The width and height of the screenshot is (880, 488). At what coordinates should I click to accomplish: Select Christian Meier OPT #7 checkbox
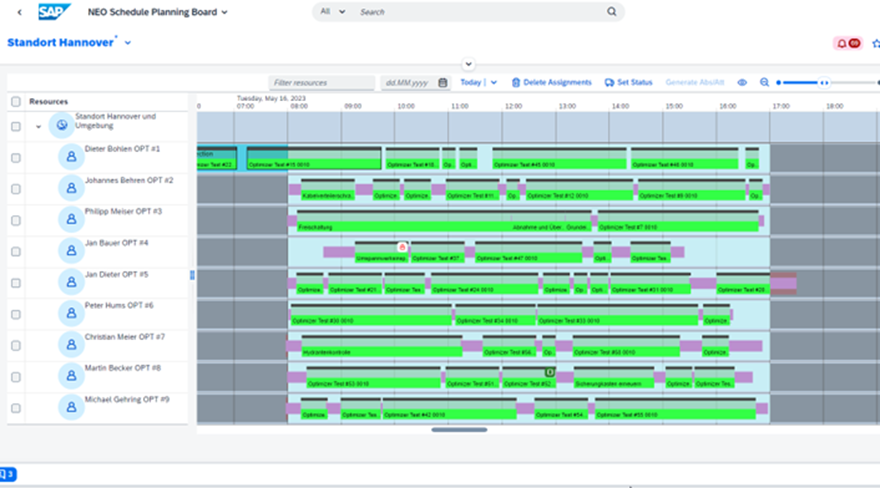tap(16, 346)
